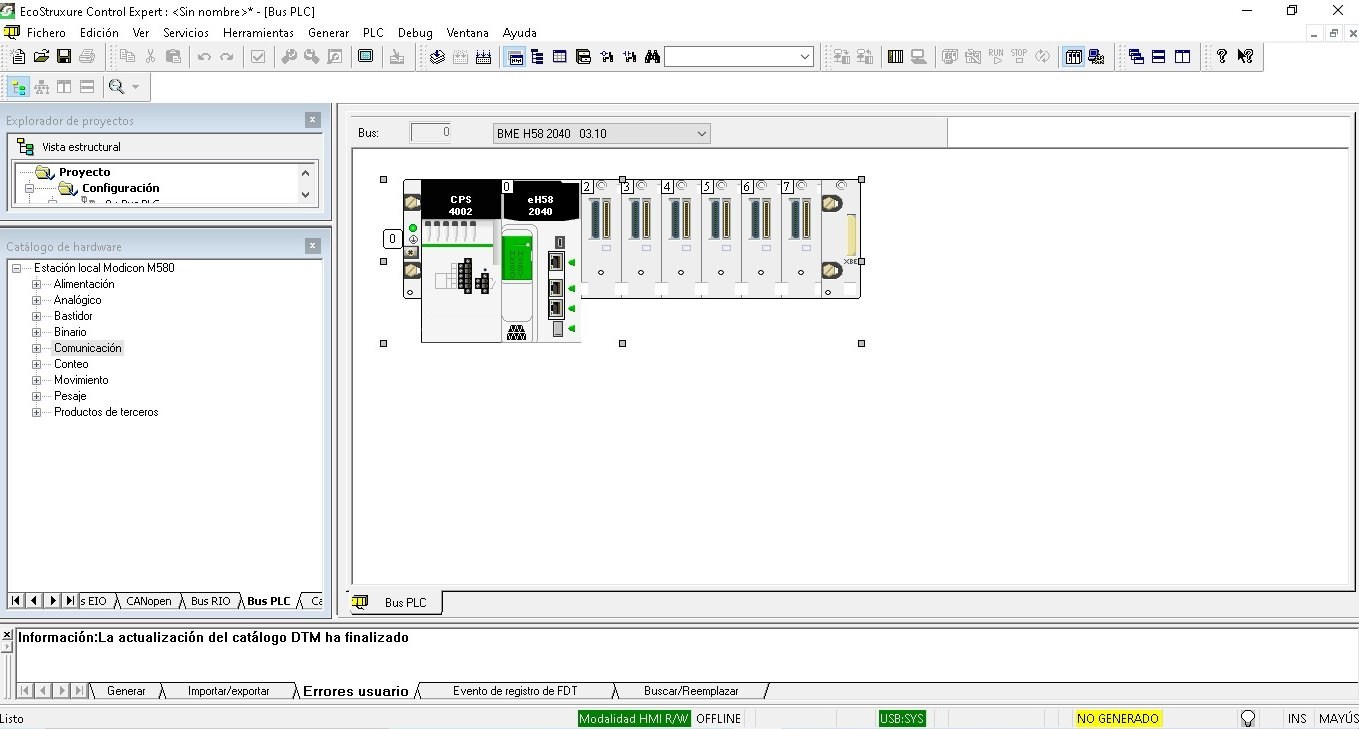Select the Bus PLC document tab
1359x729 pixels.
[395, 603]
